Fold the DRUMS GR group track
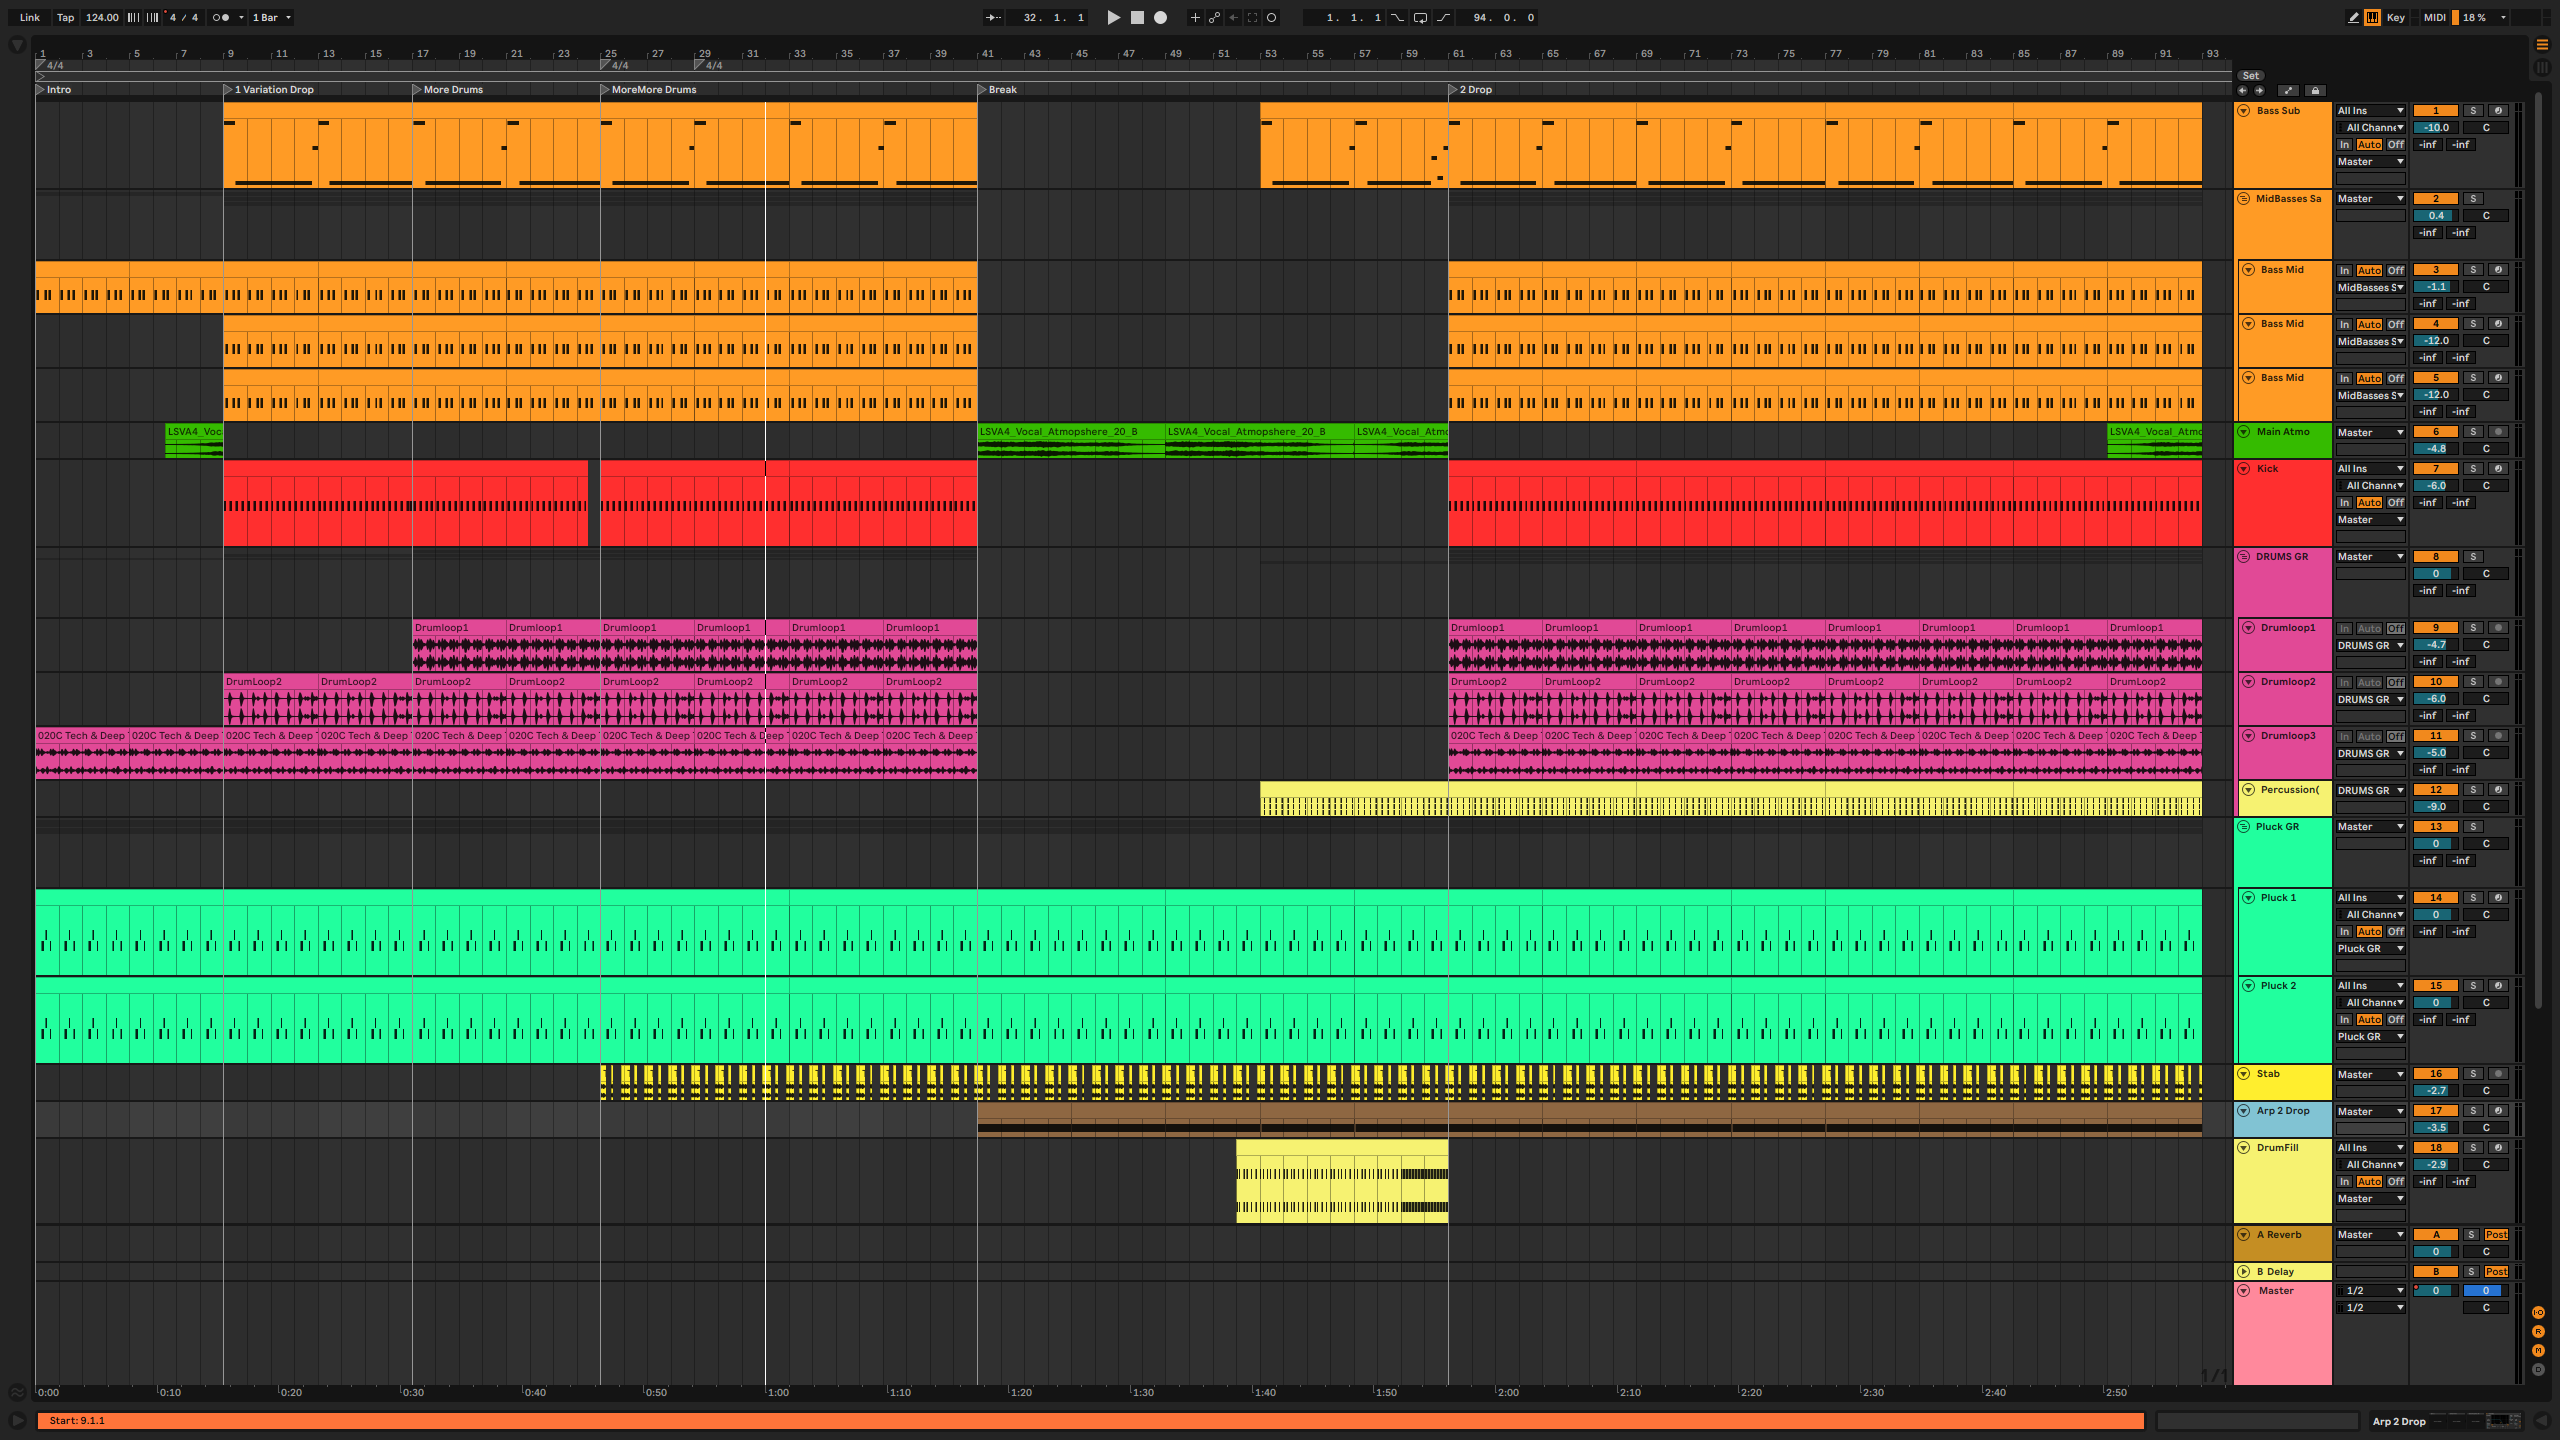Image resolution: width=2560 pixels, height=1440 pixels. coord(2243,556)
